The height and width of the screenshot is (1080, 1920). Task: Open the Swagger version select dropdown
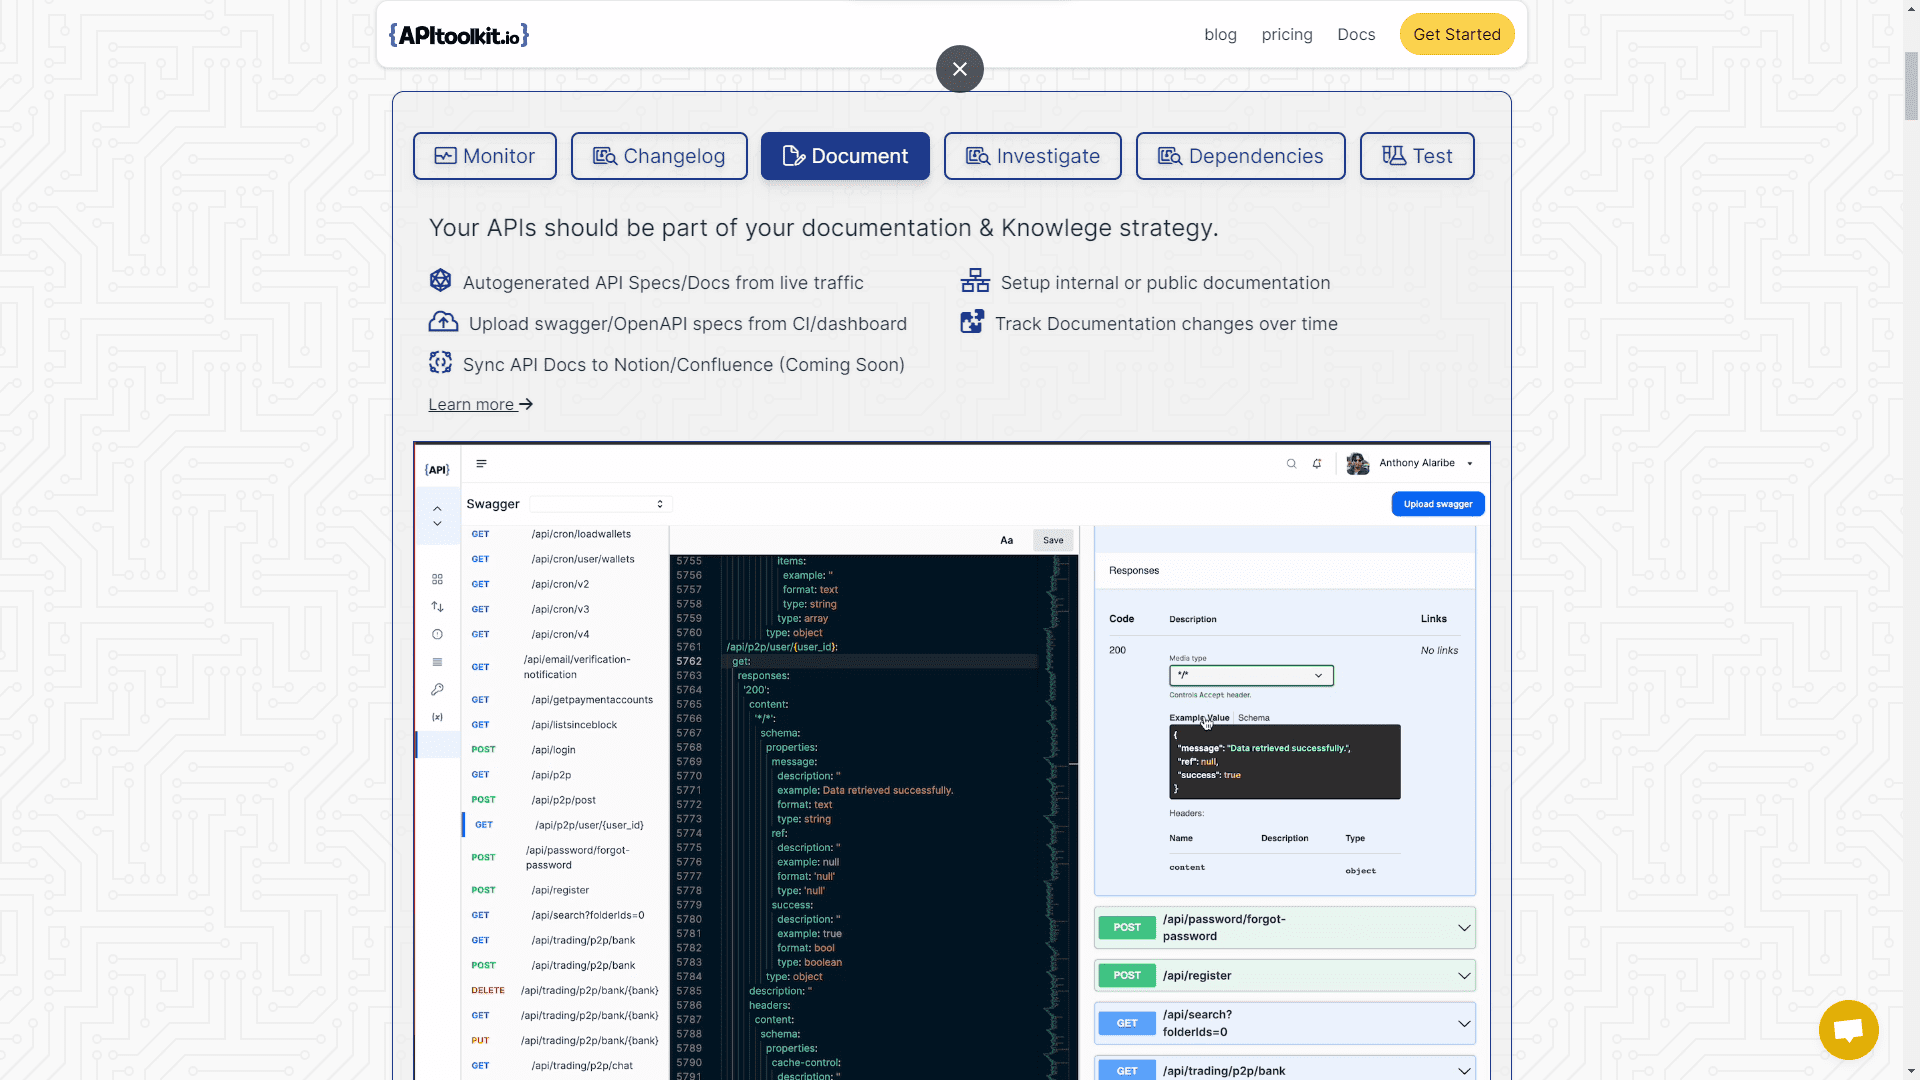coord(599,505)
